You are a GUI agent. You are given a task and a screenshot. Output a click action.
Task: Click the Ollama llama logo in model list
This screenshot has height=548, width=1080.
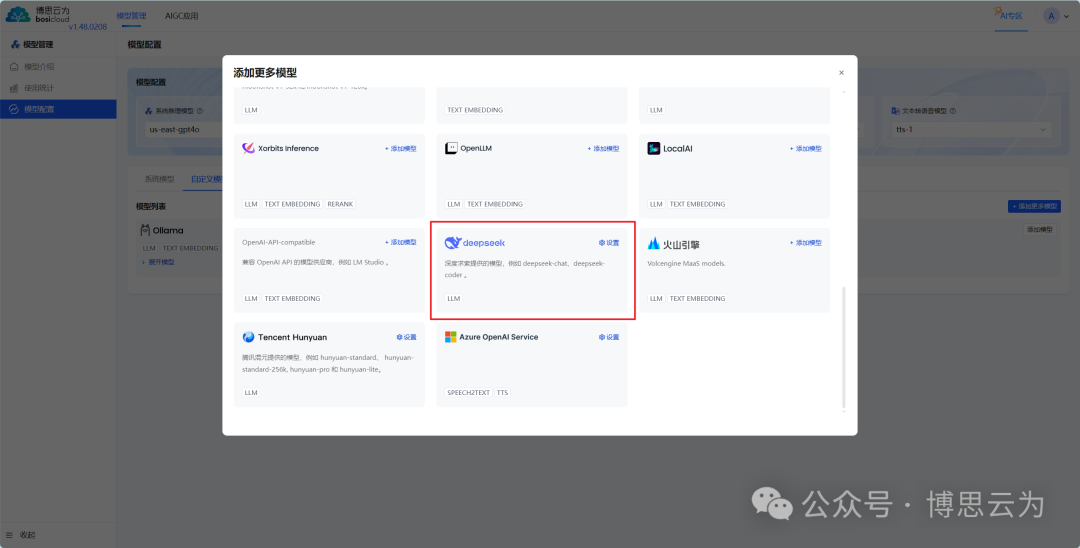(145, 230)
